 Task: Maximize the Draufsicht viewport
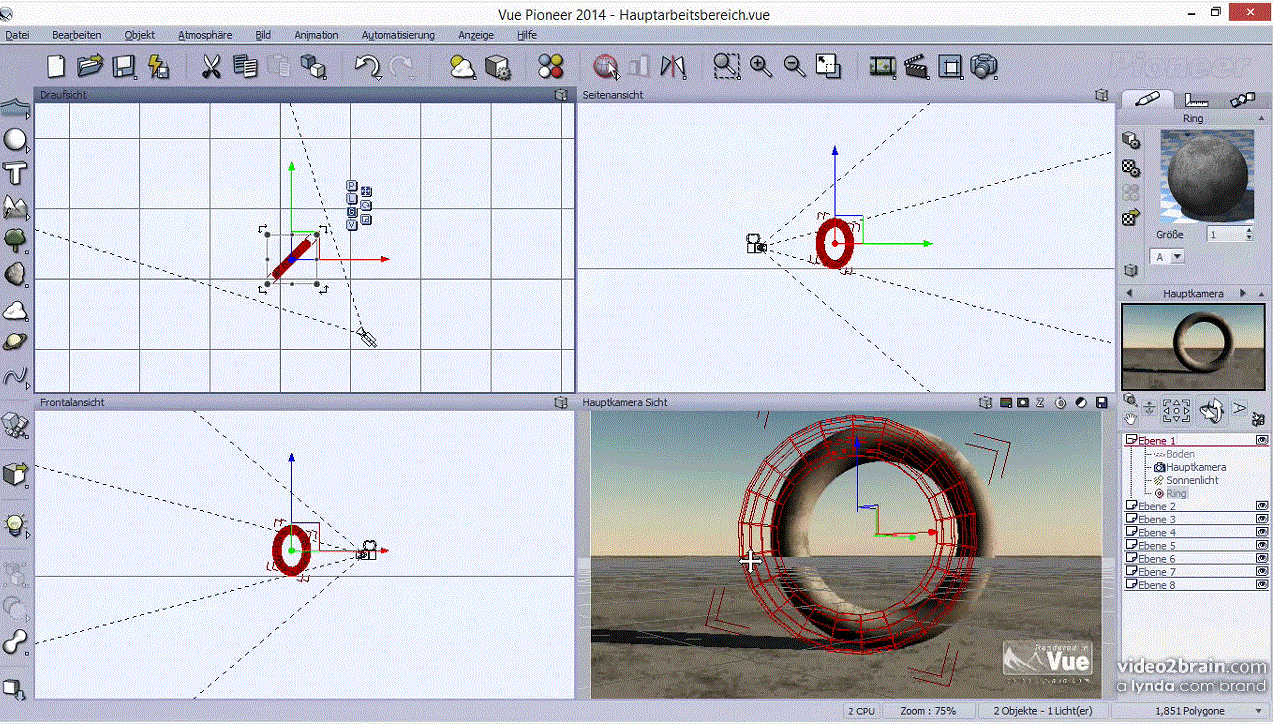click(x=561, y=95)
